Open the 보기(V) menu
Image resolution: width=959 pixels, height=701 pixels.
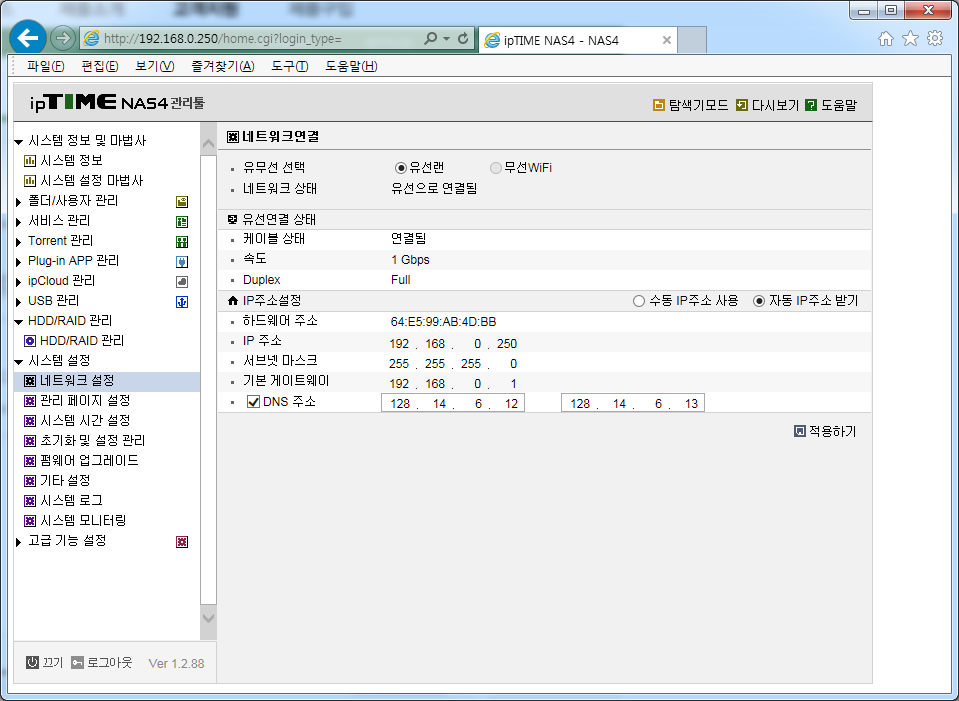(155, 66)
